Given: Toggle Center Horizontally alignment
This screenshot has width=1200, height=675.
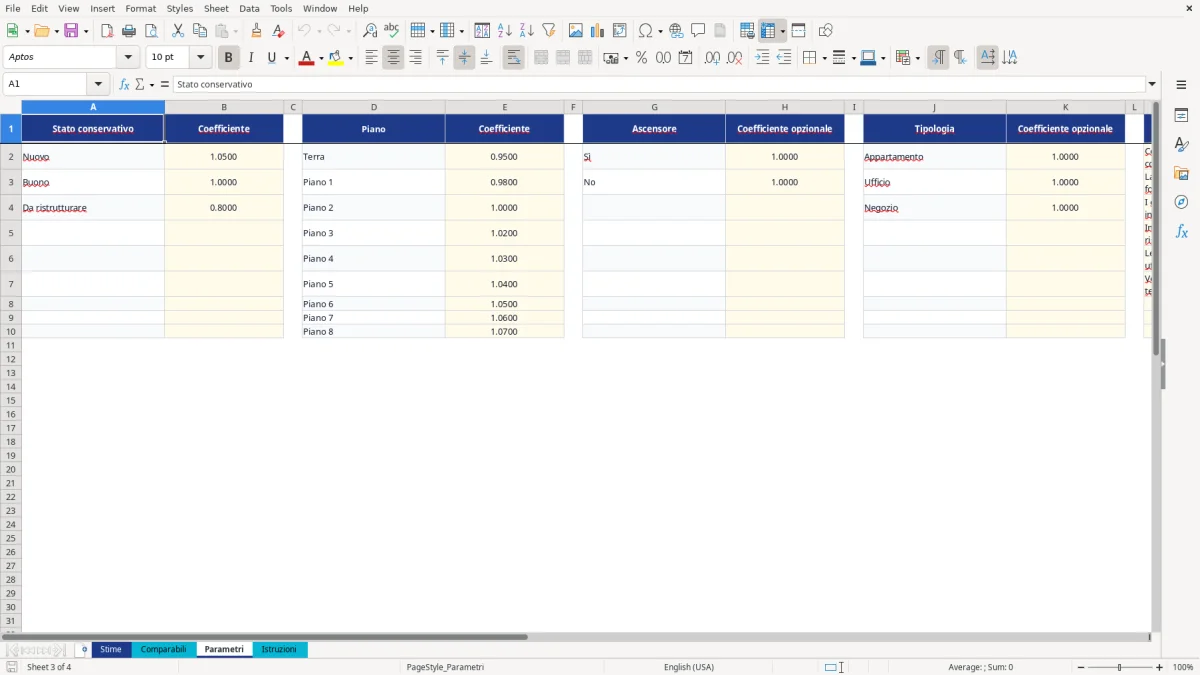Looking at the screenshot, I should [393, 58].
